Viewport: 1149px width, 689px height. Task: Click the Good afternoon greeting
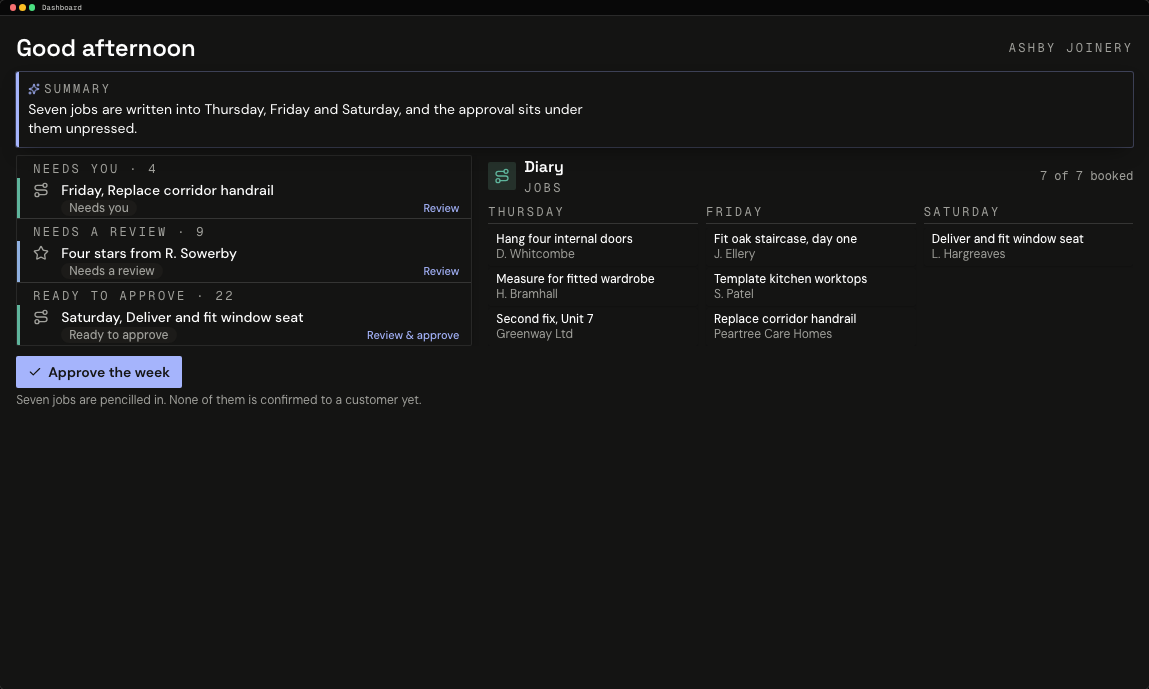coord(106,48)
